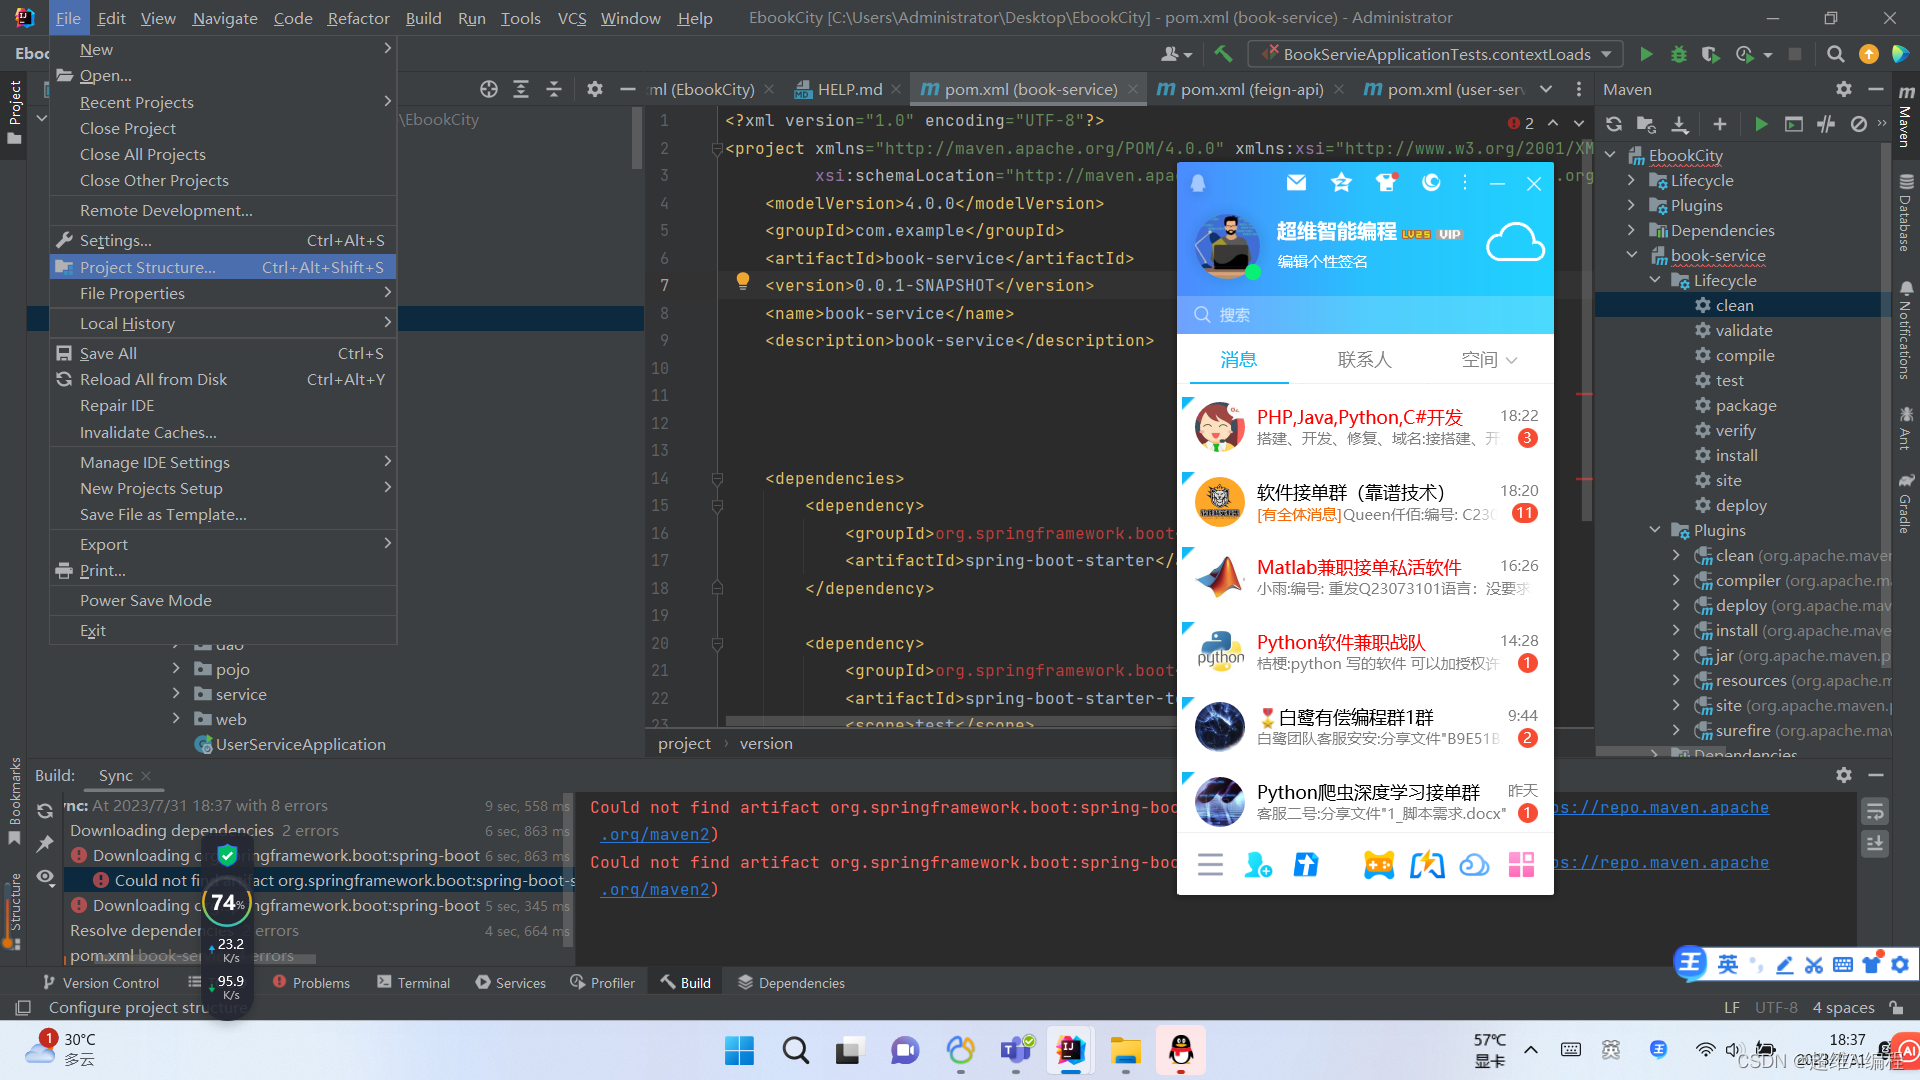
Task: Click Execute Maven Goal icon
Action: point(1794,124)
